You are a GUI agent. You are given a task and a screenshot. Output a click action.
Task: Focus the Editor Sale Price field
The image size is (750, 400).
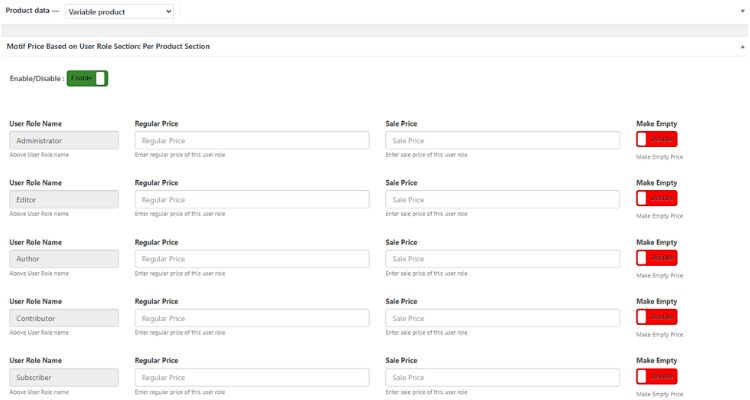(502, 200)
